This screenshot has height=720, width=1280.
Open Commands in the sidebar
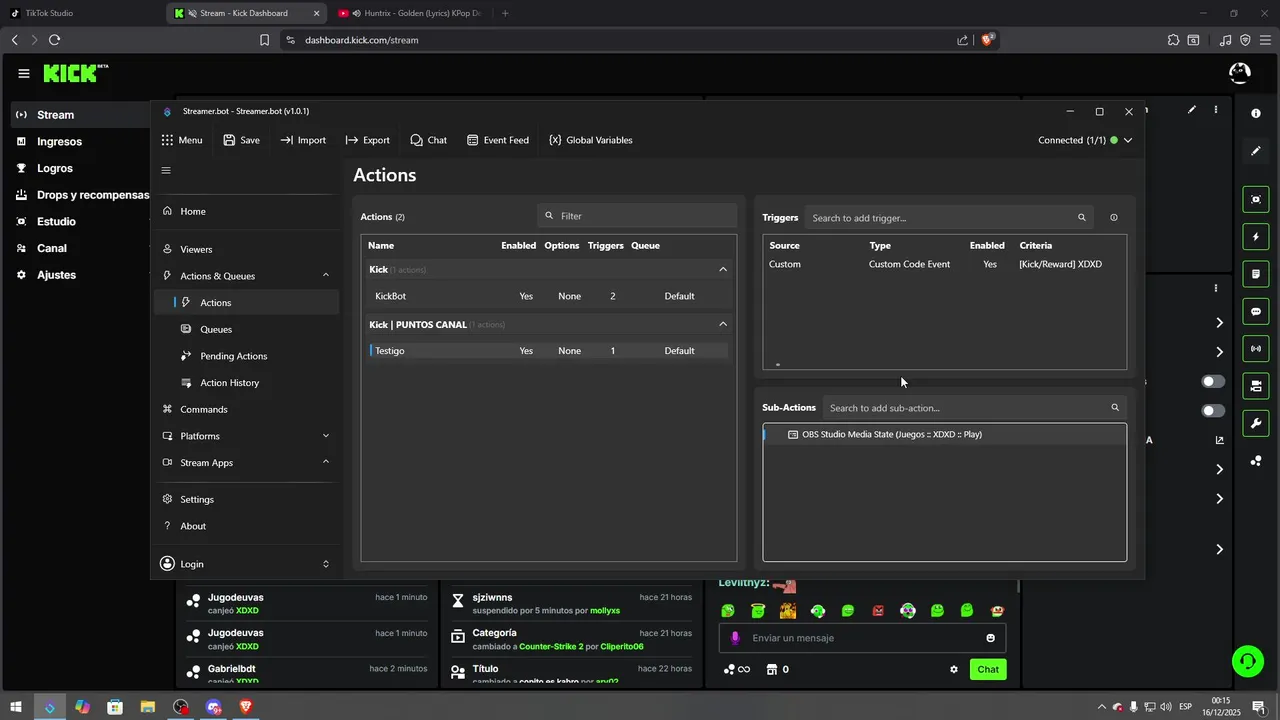pyautogui.click(x=246, y=409)
